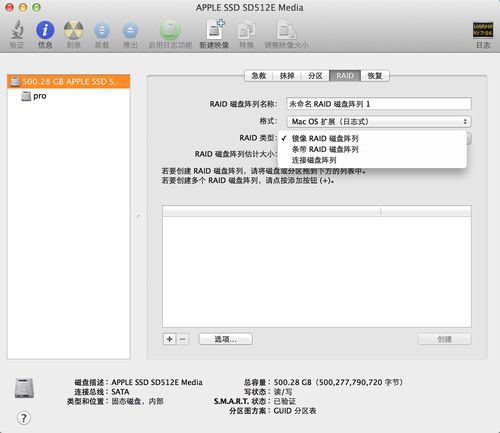Click inside the empty RAID members list
This screenshot has width=500, height=433.
(317, 272)
